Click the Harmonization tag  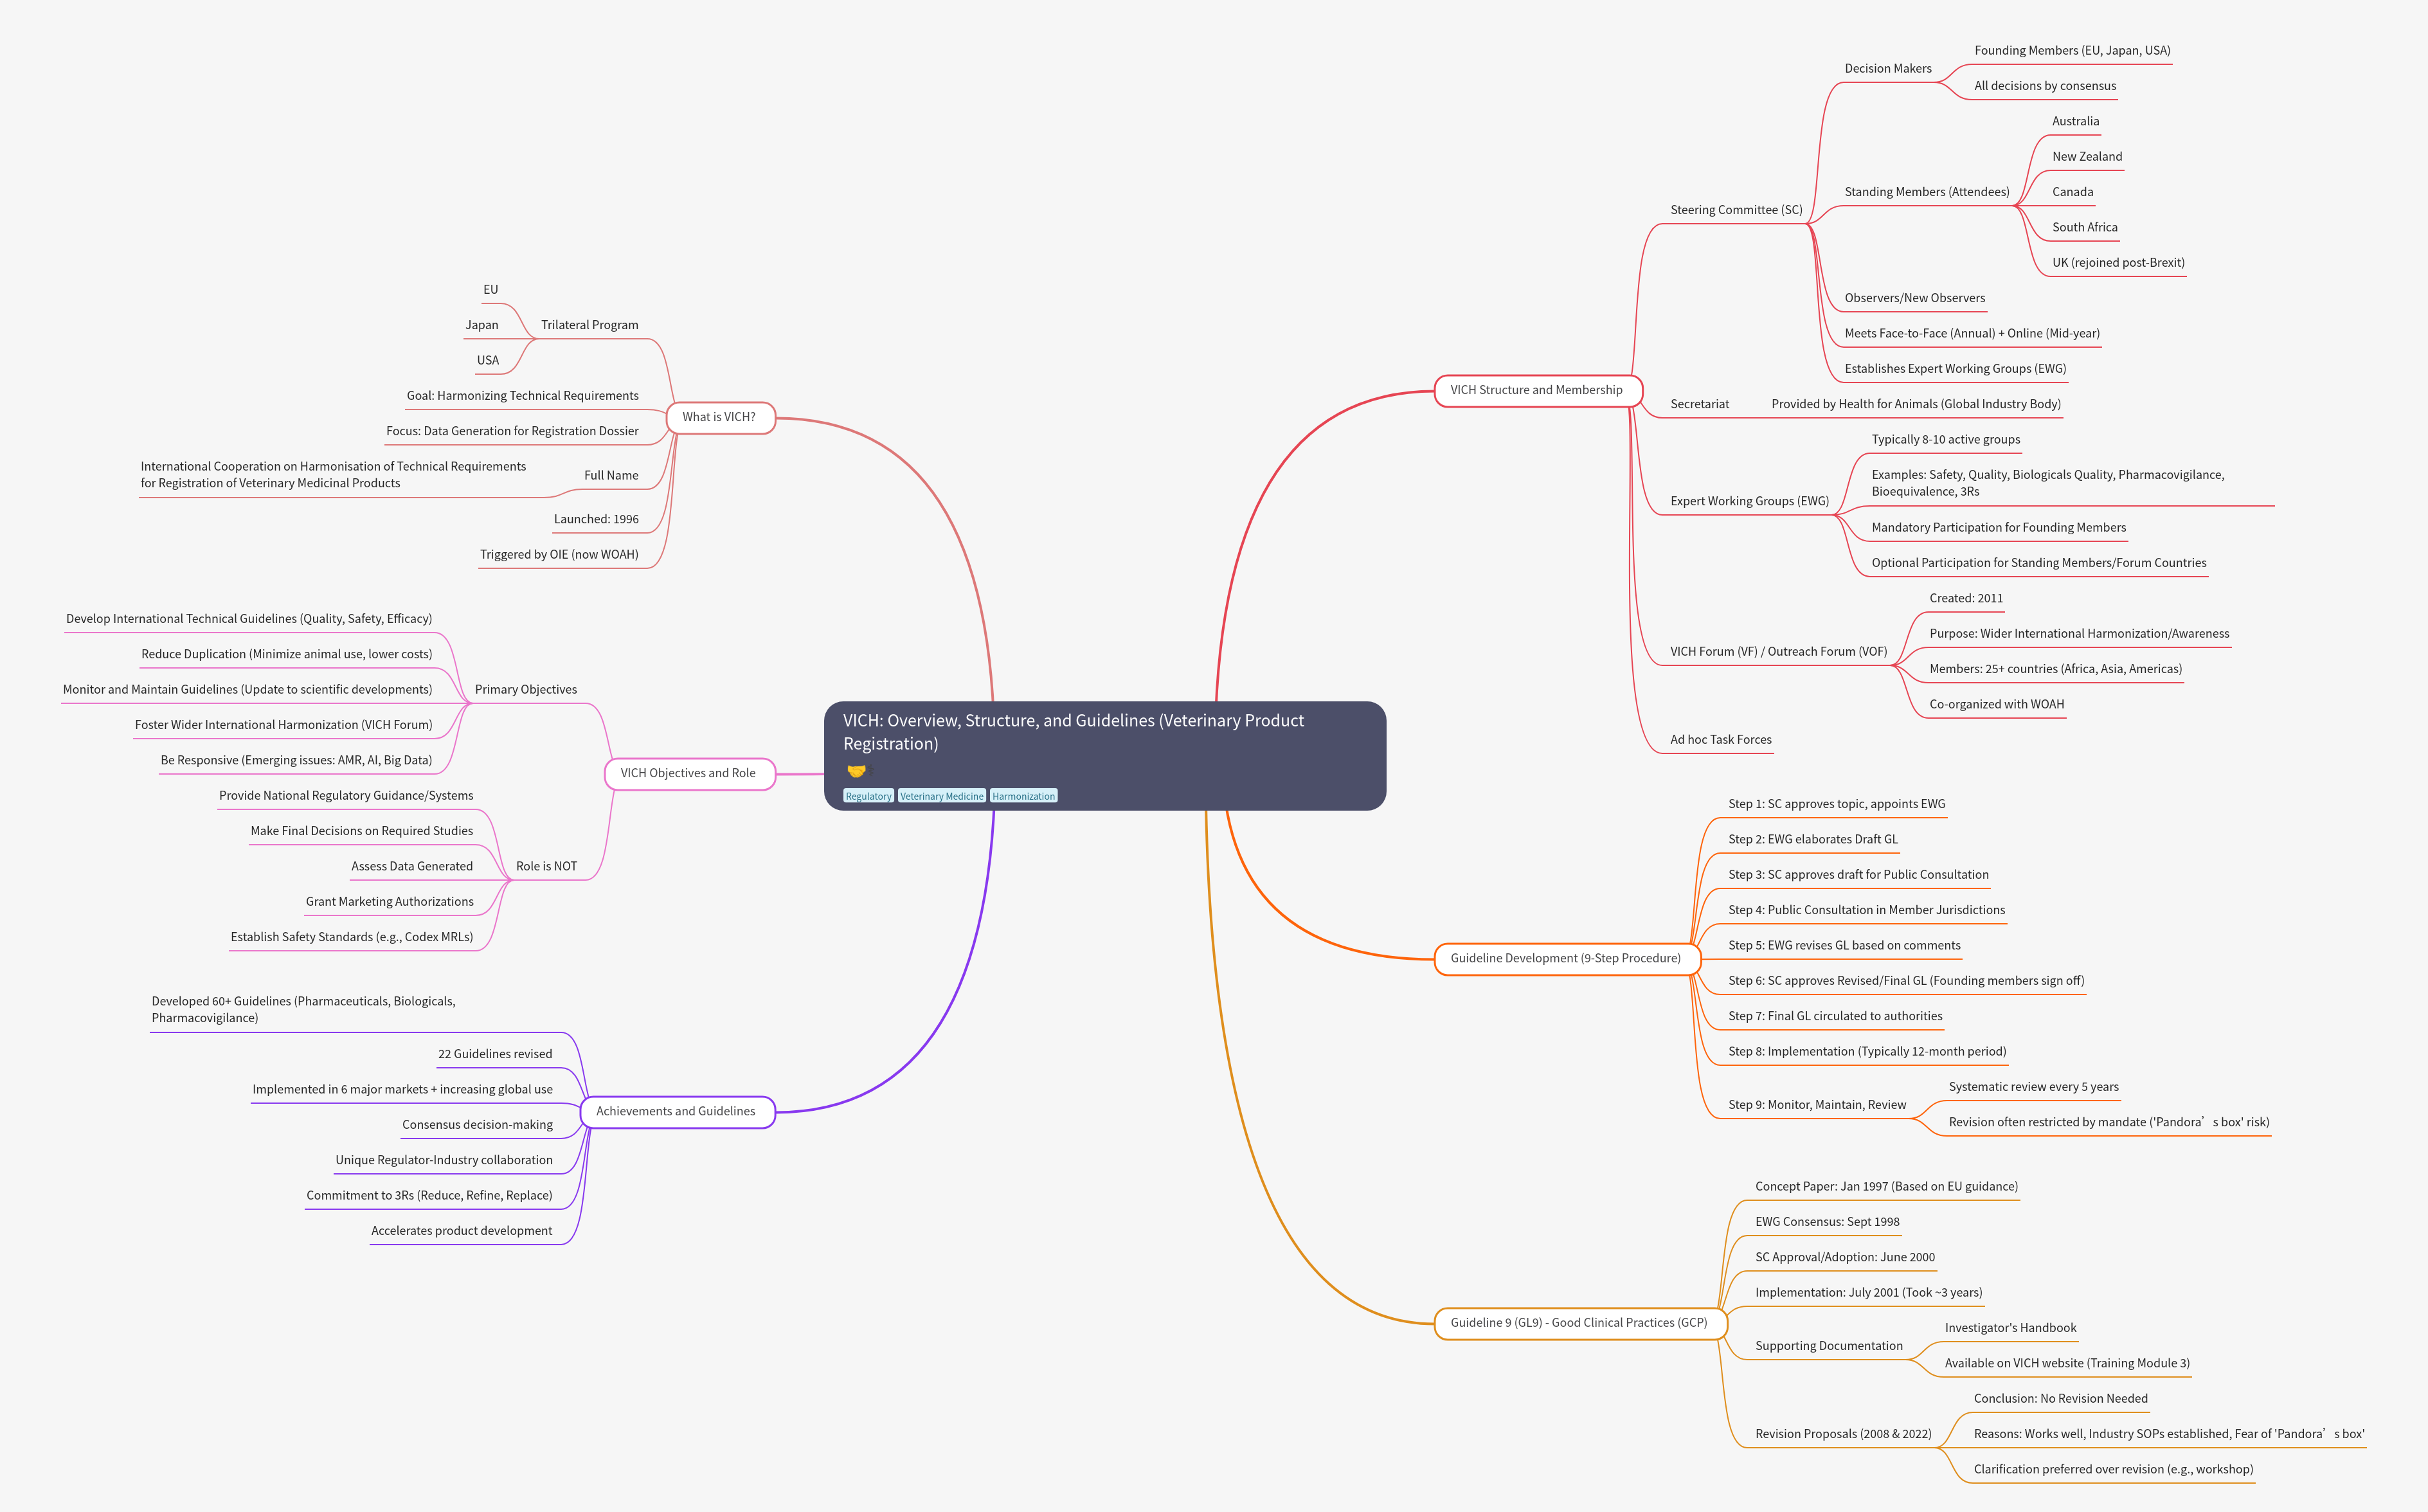[1023, 796]
